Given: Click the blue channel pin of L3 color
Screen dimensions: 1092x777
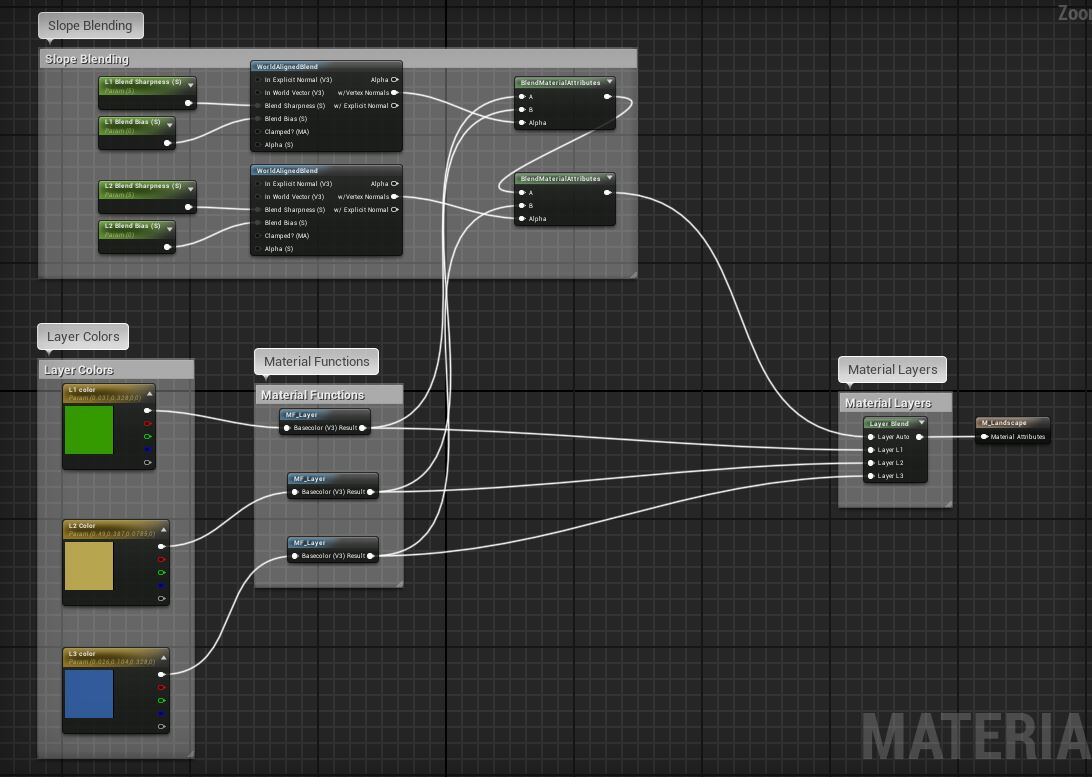Looking at the screenshot, I should (162, 714).
